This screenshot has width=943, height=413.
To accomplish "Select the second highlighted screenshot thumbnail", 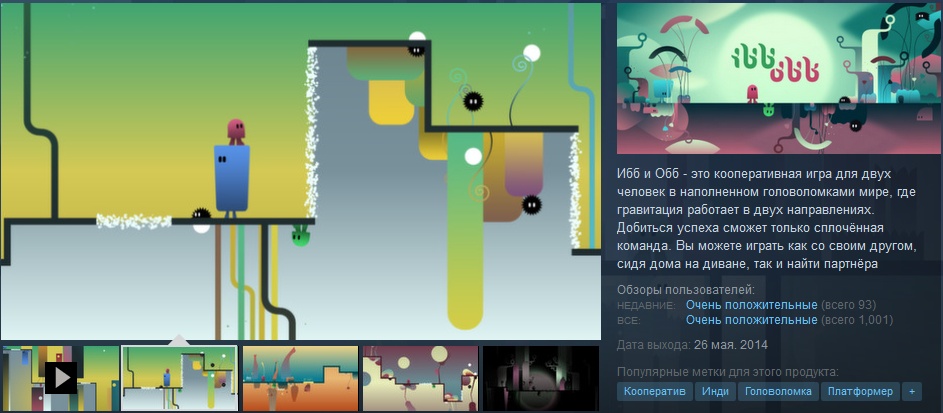I will click(180, 378).
